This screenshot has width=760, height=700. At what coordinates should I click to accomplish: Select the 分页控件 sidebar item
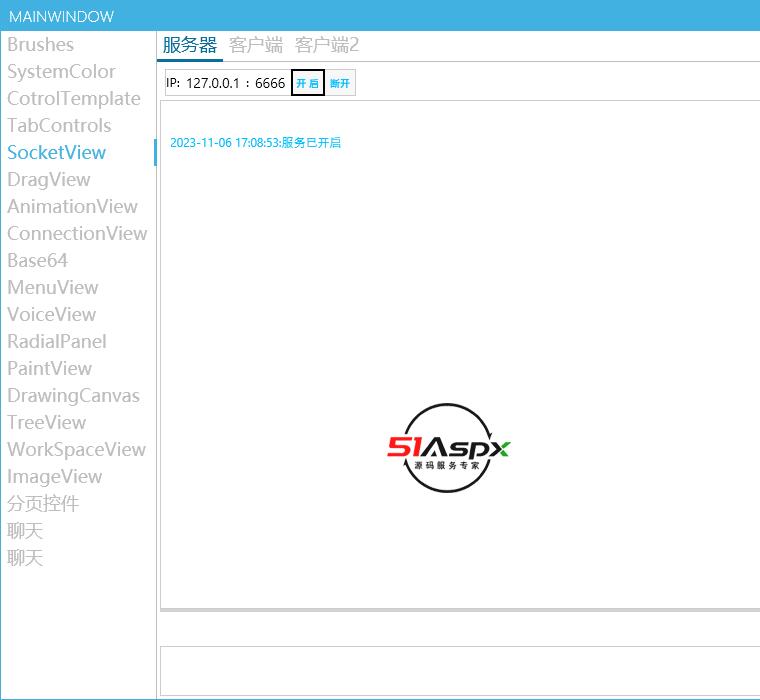[x=43, y=504]
